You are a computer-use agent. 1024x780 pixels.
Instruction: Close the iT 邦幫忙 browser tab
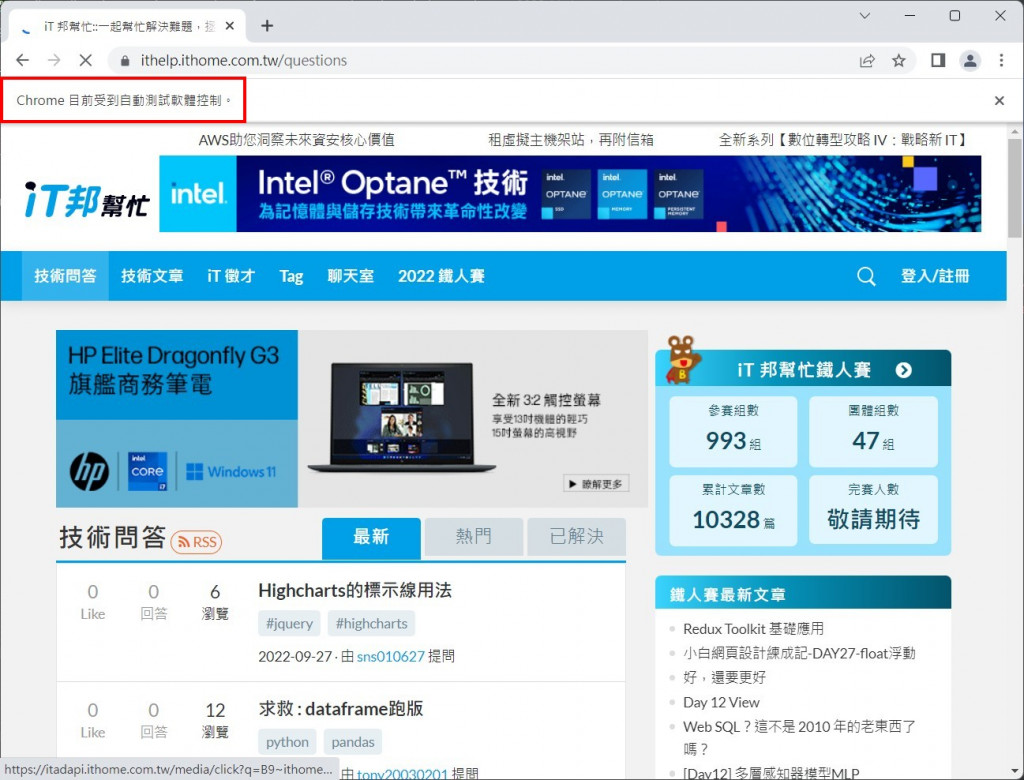pyautogui.click(x=230, y=26)
